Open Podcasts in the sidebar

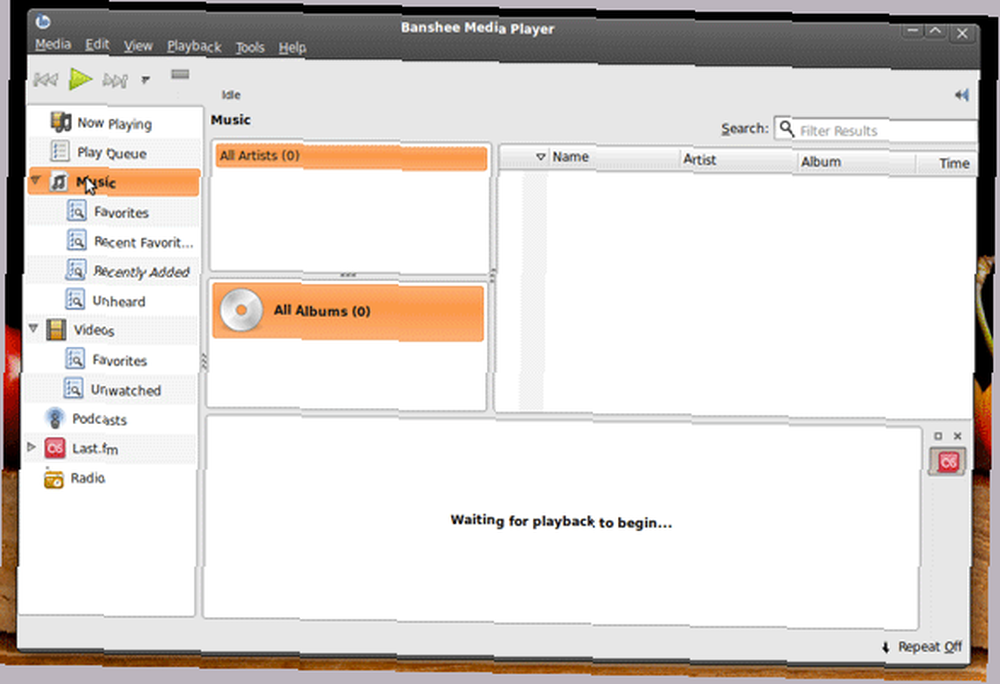pyautogui.click(x=99, y=419)
